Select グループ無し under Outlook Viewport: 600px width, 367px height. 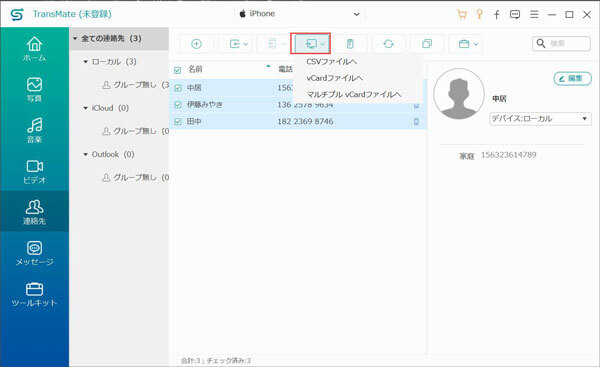(135, 178)
